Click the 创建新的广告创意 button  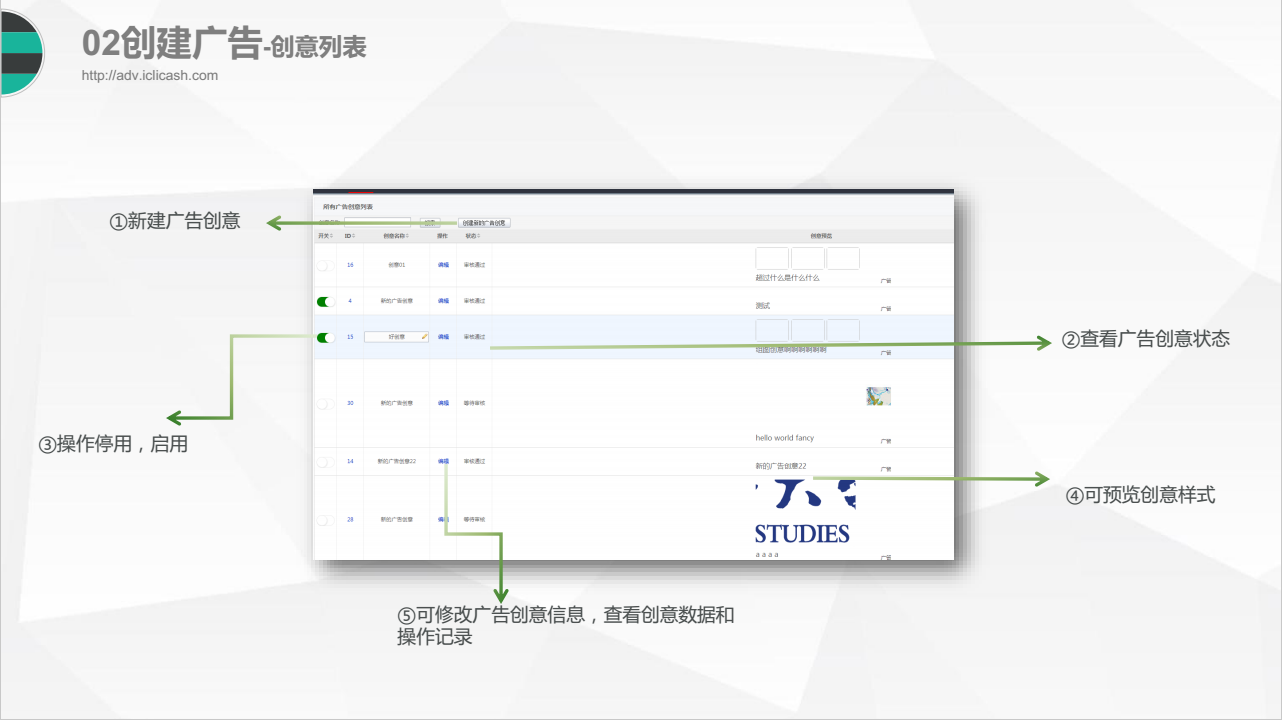(484, 223)
